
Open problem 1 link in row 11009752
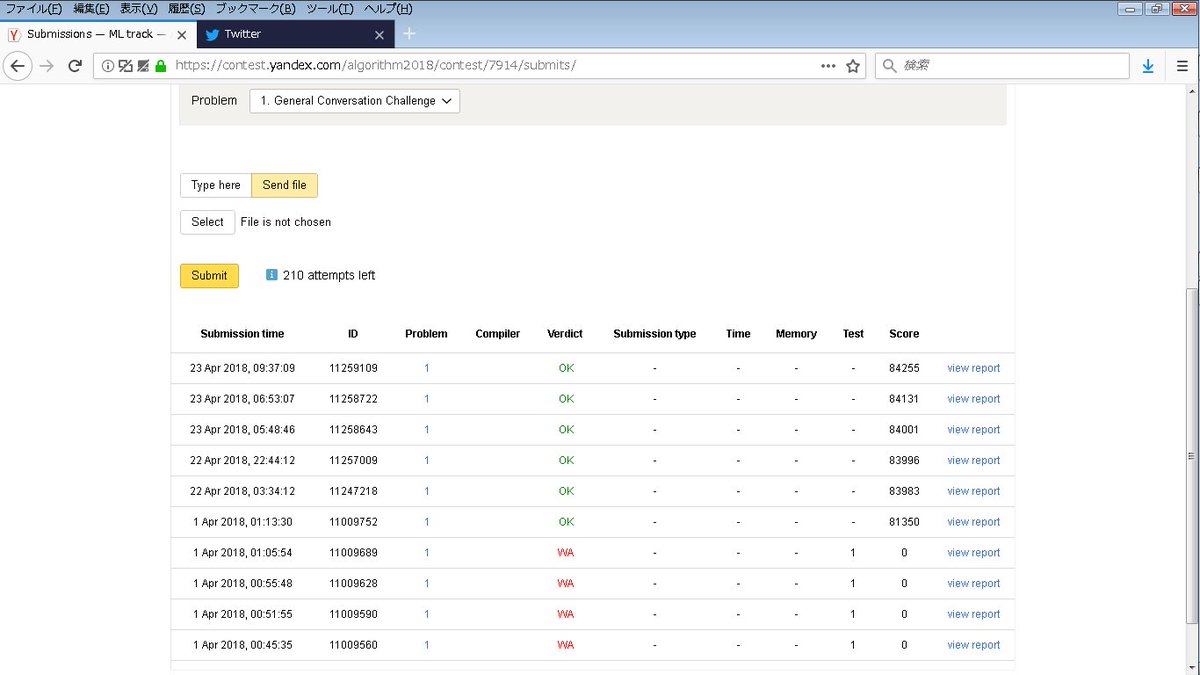tap(426, 522)
